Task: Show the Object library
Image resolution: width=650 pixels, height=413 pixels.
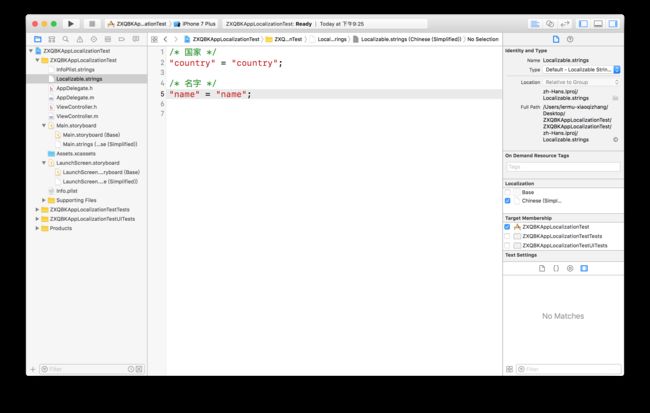Action: click(x=570, y=268)
